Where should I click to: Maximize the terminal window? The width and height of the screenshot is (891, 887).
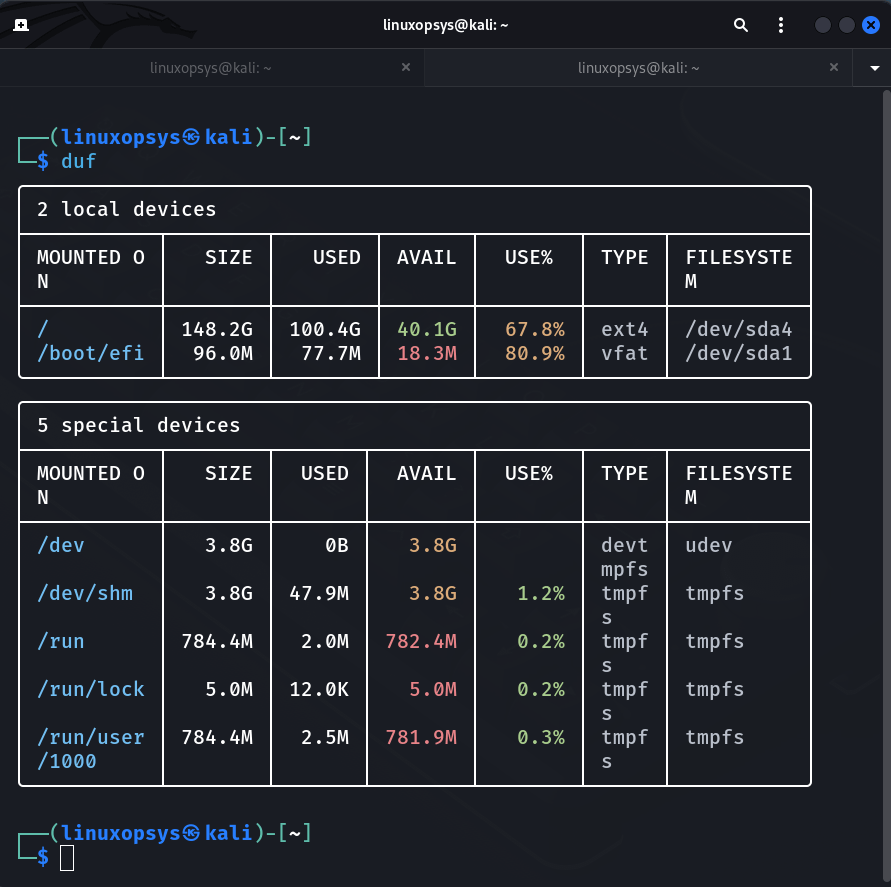pos(846,25)
